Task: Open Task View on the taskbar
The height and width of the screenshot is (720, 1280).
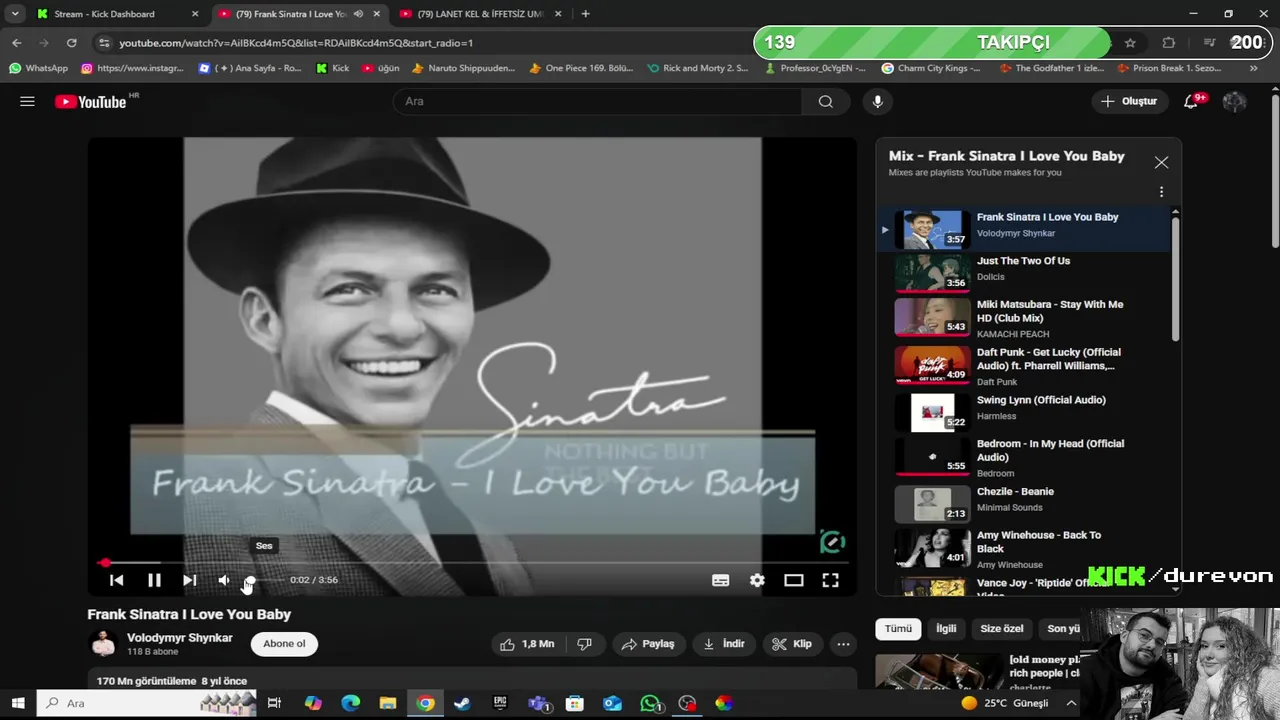Action: pyautogui.click(x=274, y=703)
